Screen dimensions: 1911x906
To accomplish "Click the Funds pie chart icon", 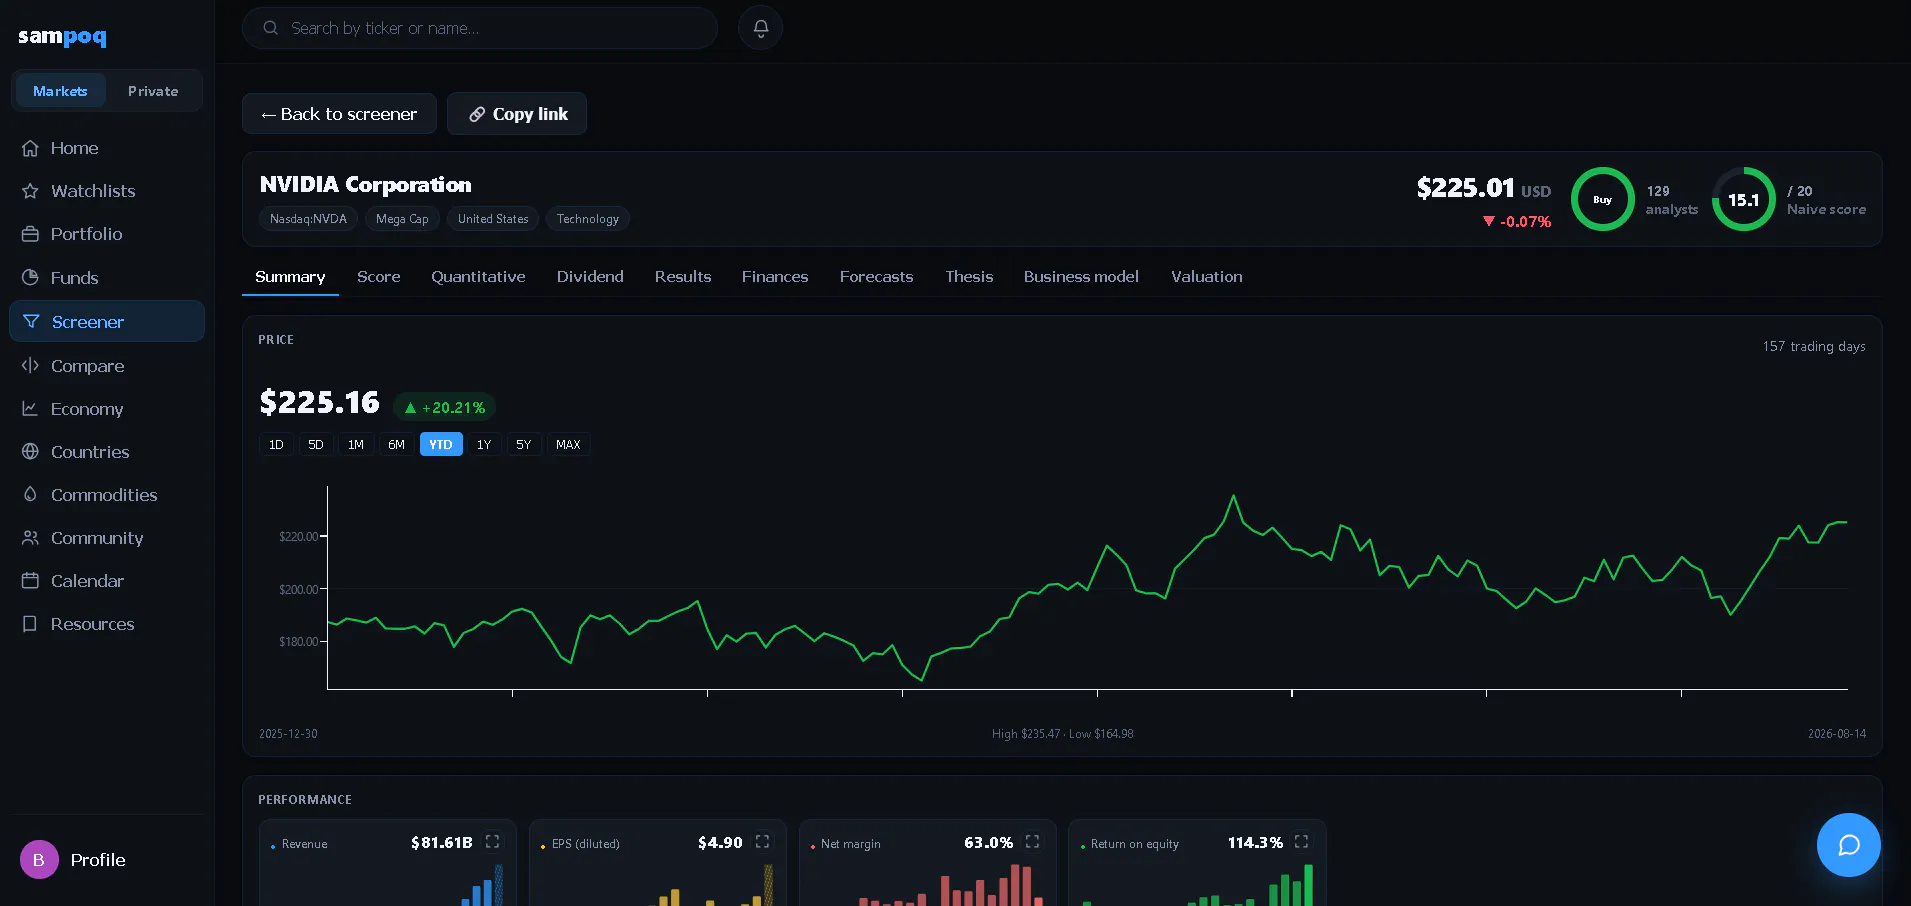I will tap(31, 278).
